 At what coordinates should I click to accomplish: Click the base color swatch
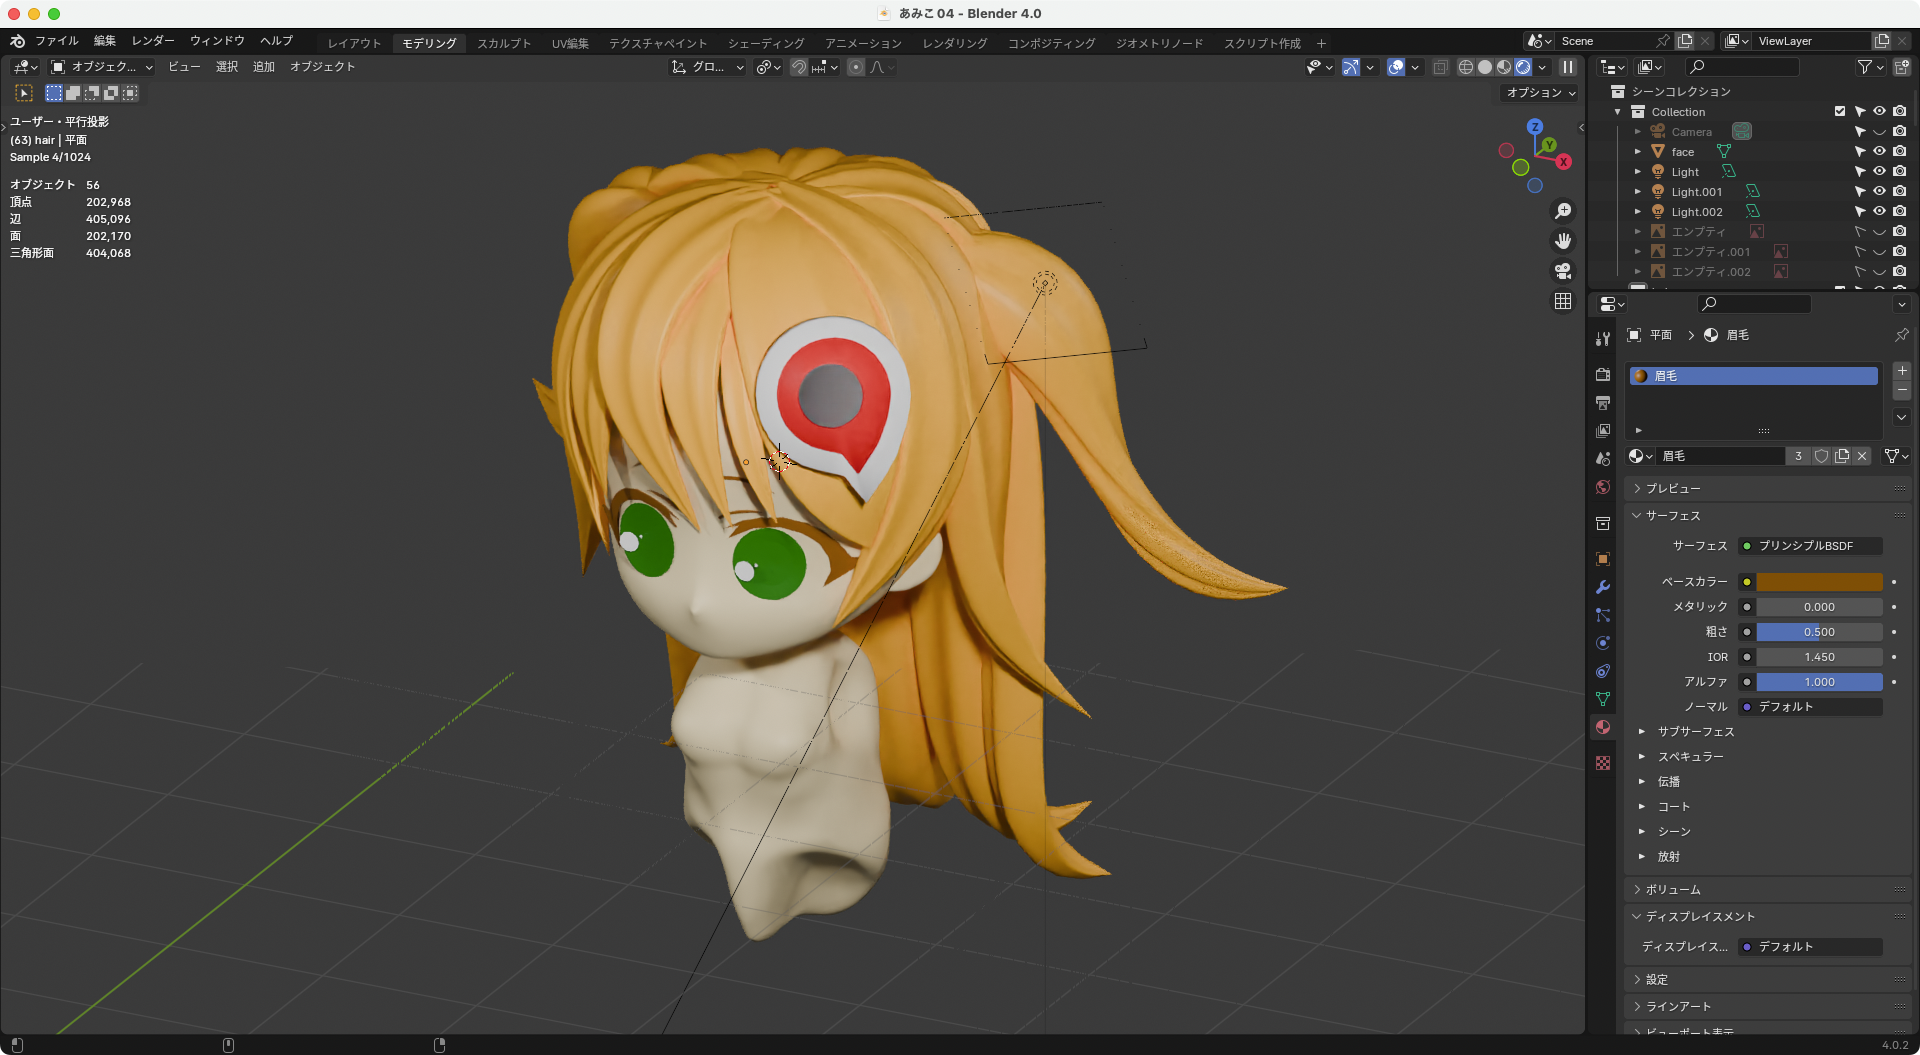coord(1819,582)
